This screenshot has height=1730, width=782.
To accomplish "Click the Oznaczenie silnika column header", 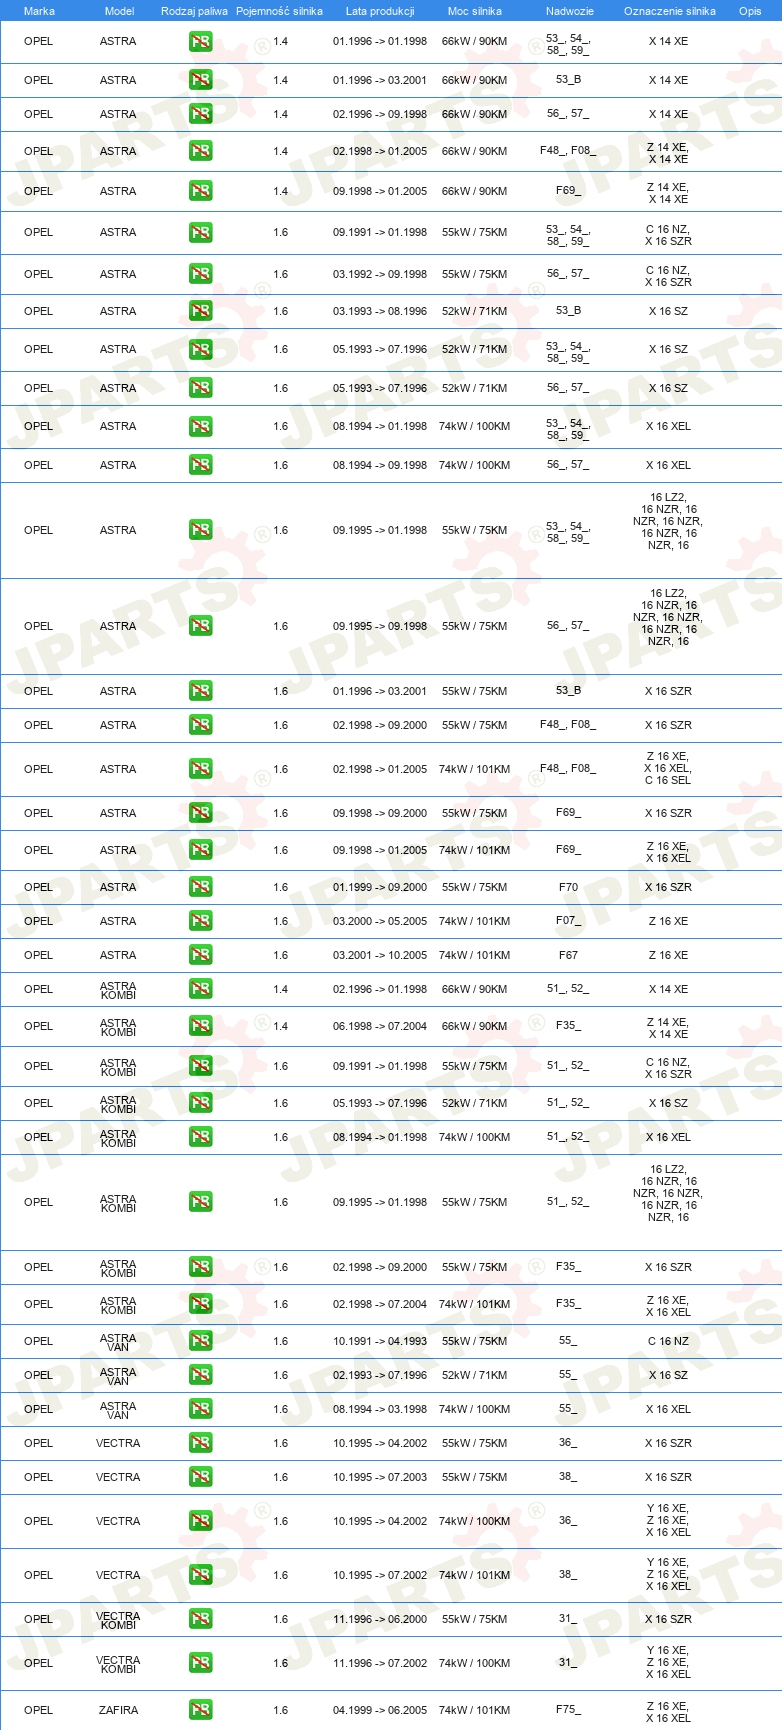I will [670, 11].
